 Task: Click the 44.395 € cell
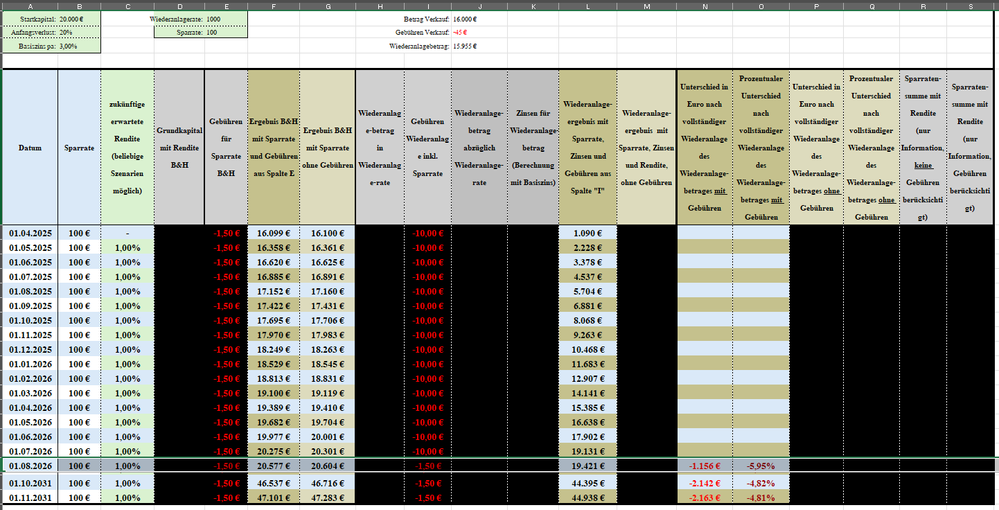point(587,483)
